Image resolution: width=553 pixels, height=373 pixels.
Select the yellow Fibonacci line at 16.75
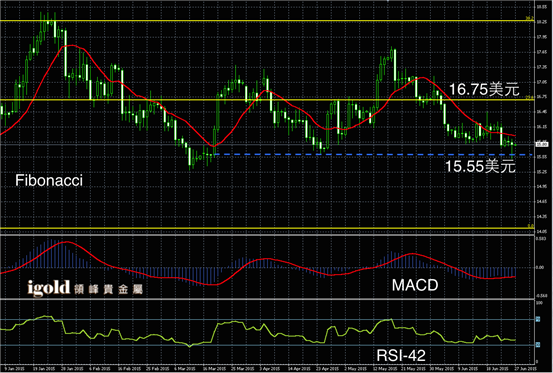267,100
